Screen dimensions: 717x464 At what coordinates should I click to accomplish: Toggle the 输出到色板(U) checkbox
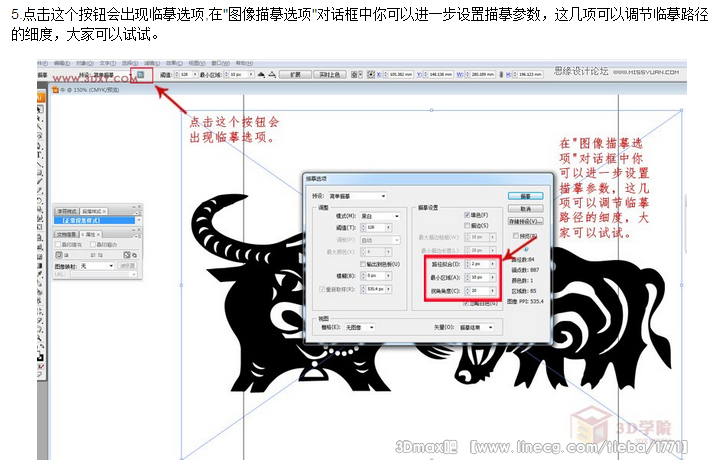pyautogui.click(x=363, y=264)
